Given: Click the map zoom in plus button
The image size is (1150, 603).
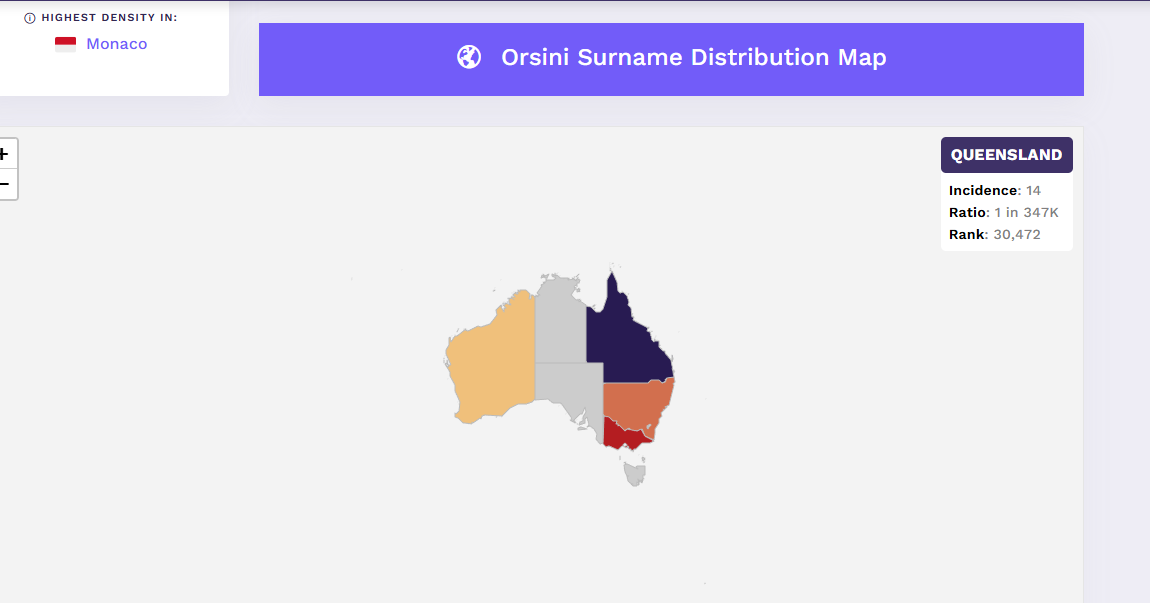Looking at the screenshot, I should click(6, 154).
